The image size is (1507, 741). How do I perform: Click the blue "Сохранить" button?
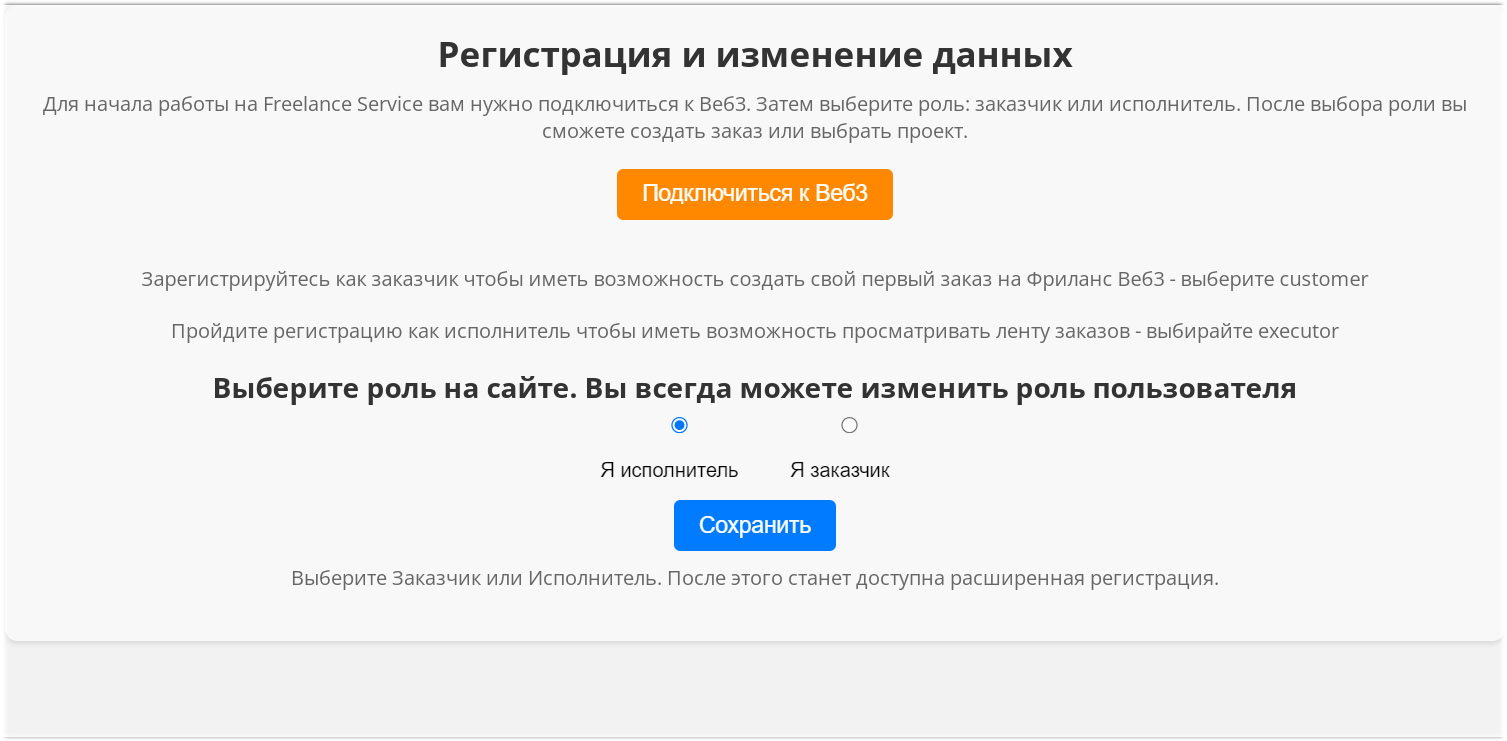coord(754,525)
